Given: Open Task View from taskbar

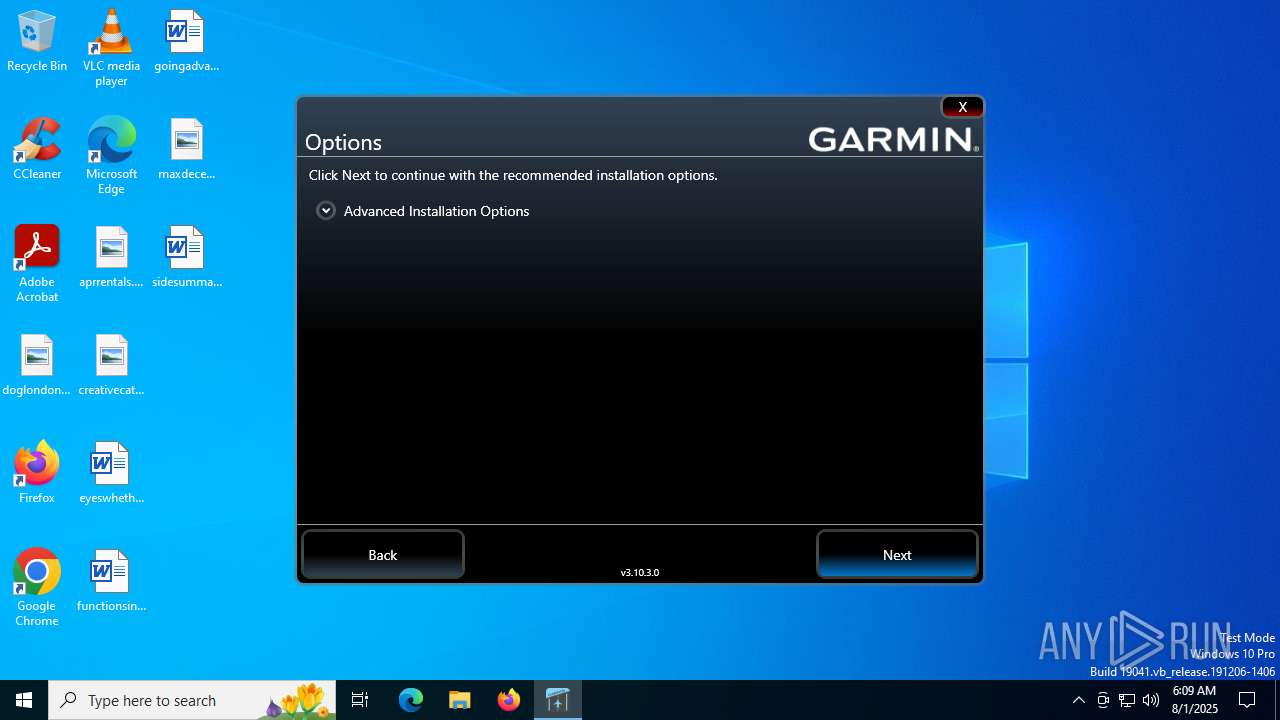Looking at the screenshot, I should coord(360,700).
